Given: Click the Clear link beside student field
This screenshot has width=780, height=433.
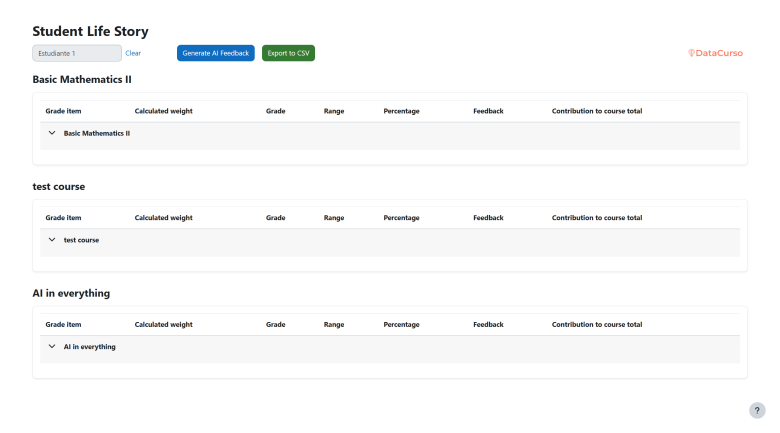Looking at the screenshot, I should point(133,53).
